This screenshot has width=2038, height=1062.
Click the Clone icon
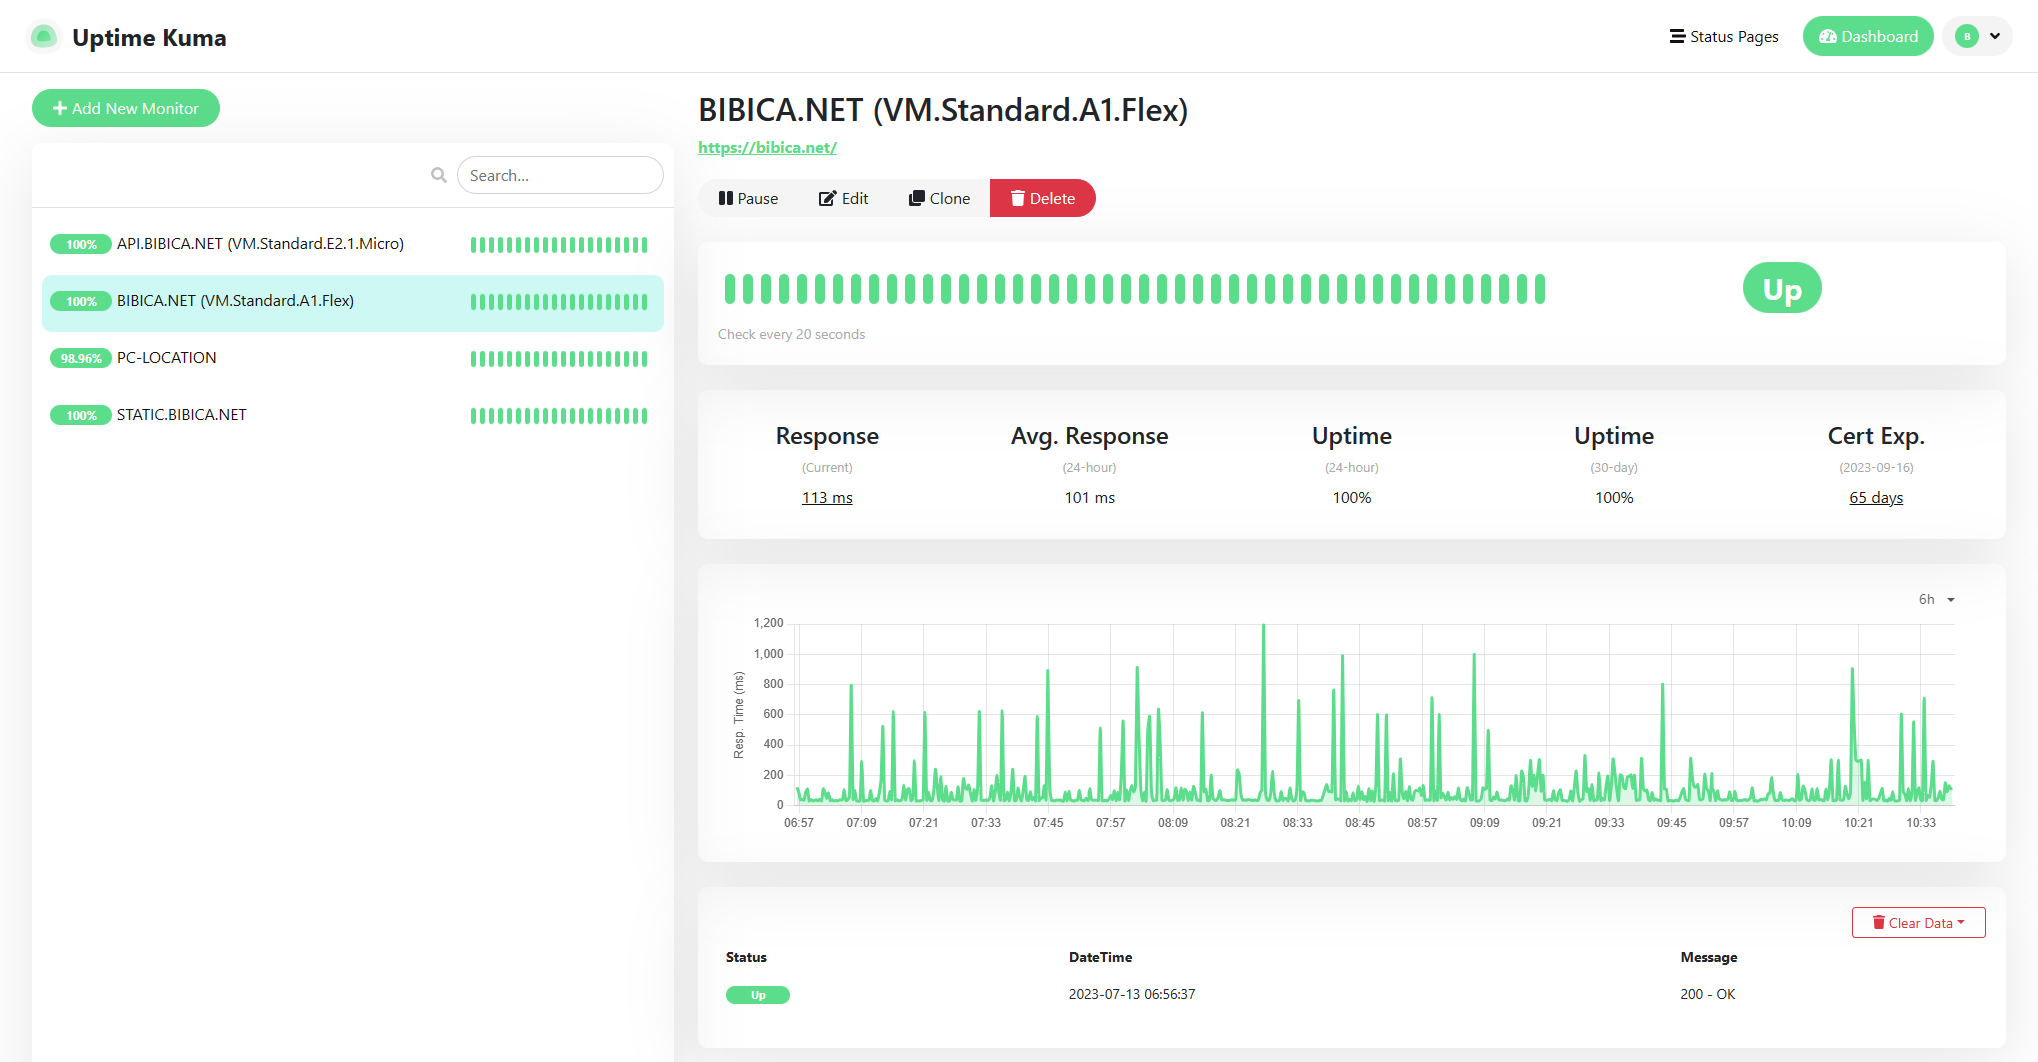916,198
